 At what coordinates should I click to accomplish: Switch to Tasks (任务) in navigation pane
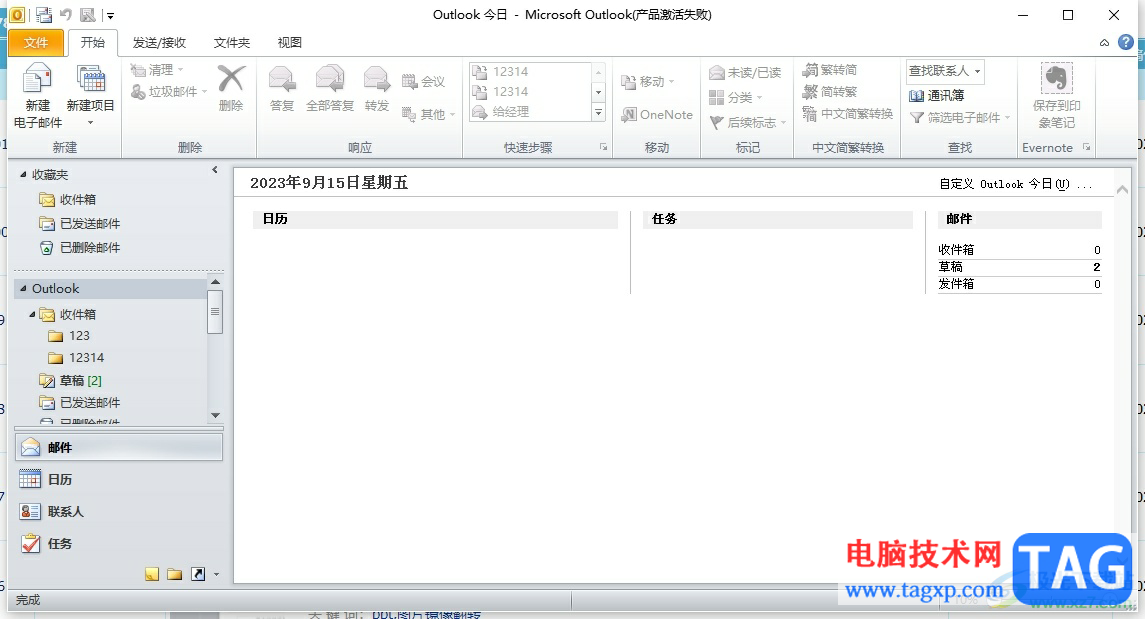click(118, 544)
